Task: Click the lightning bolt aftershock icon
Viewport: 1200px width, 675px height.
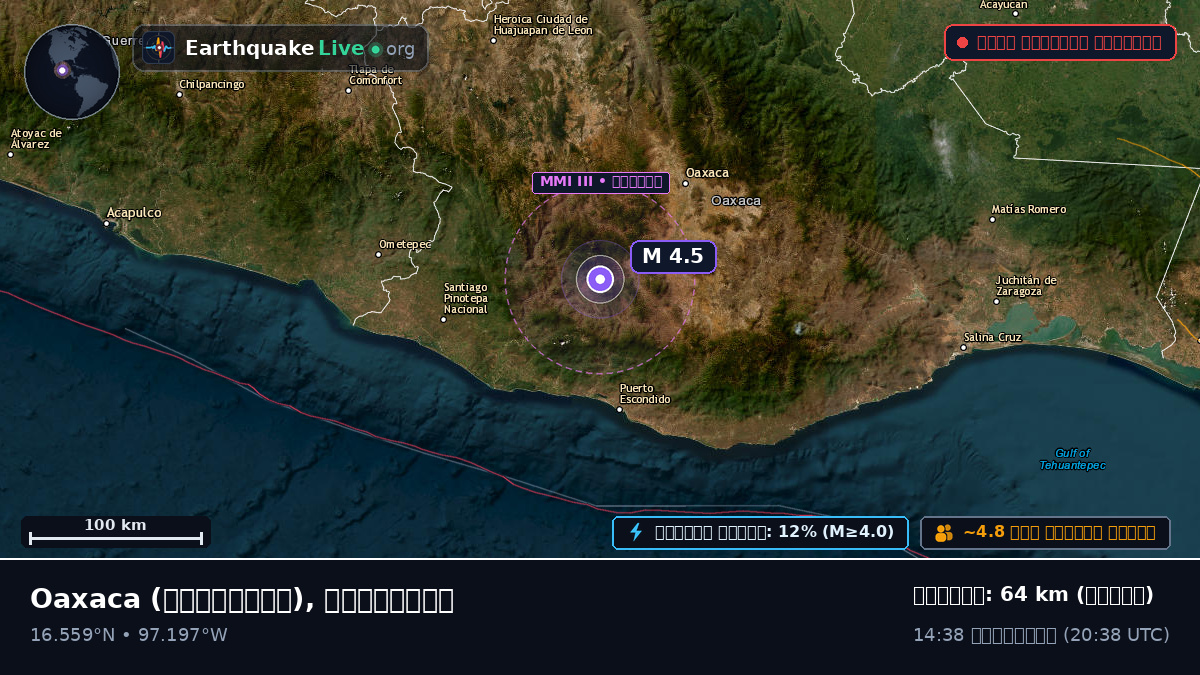Action: [636, 532]
